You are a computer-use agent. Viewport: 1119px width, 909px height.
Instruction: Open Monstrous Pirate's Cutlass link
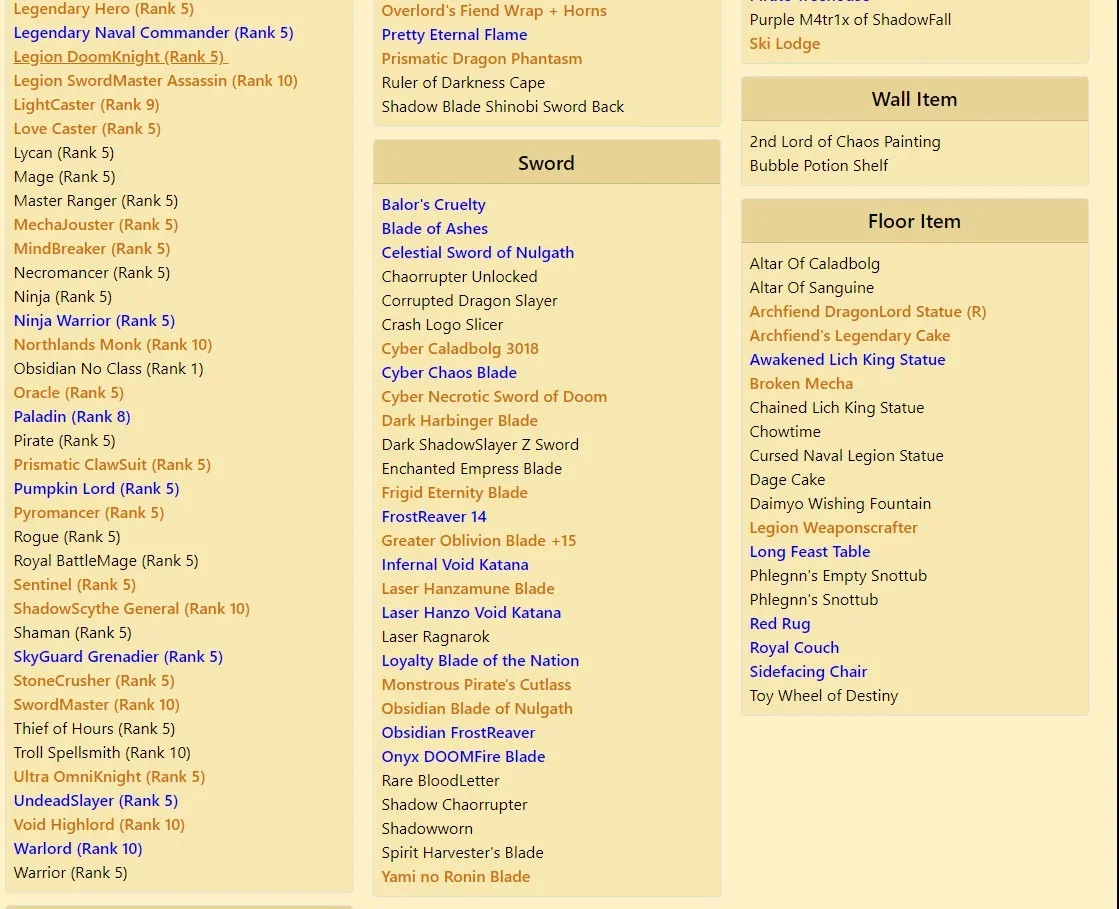click(x=477, y=685)
